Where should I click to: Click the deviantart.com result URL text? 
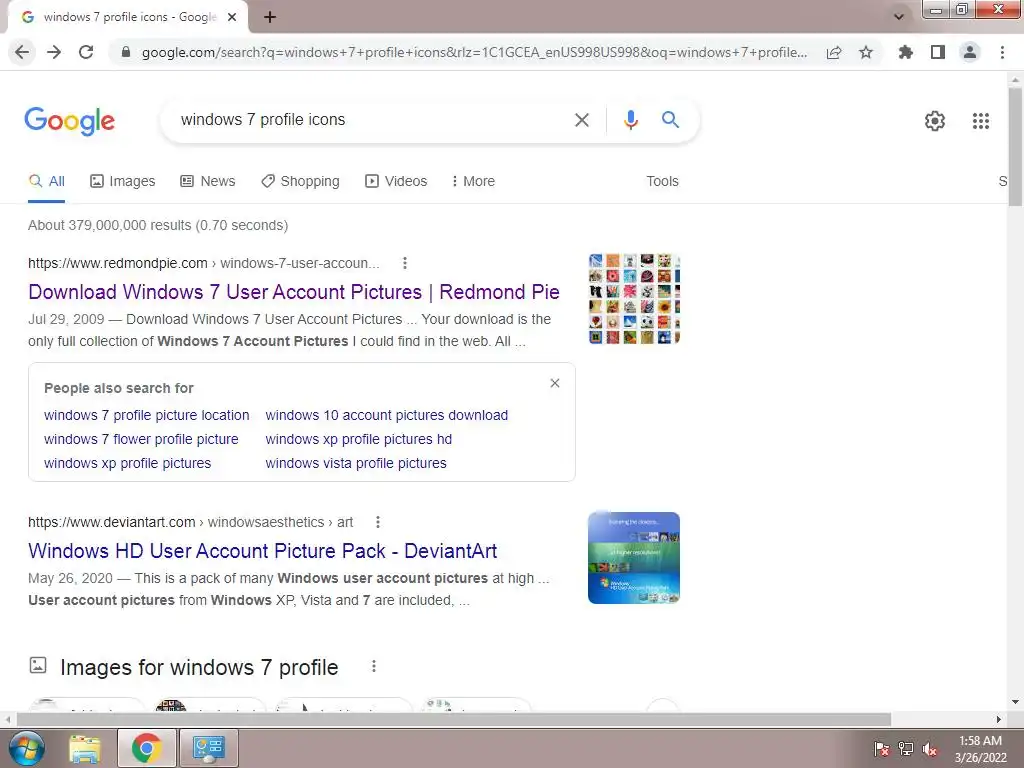pos(190,522)
